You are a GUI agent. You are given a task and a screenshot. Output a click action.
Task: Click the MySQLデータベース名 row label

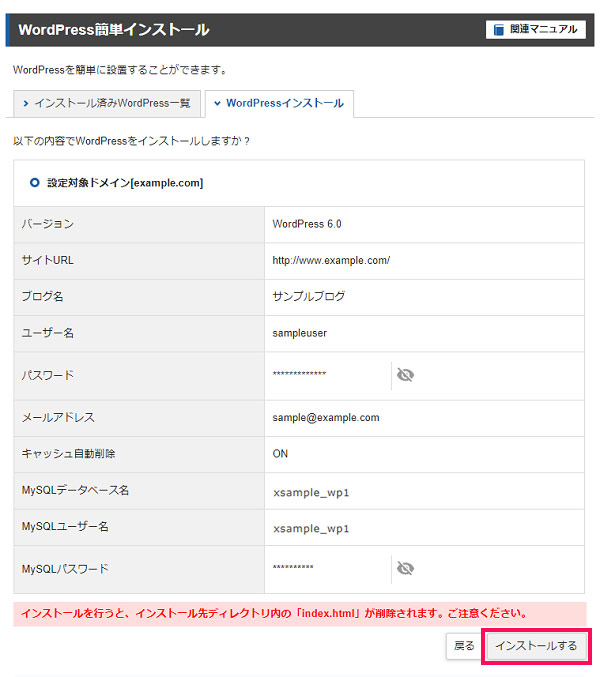(x=75, y=490)
